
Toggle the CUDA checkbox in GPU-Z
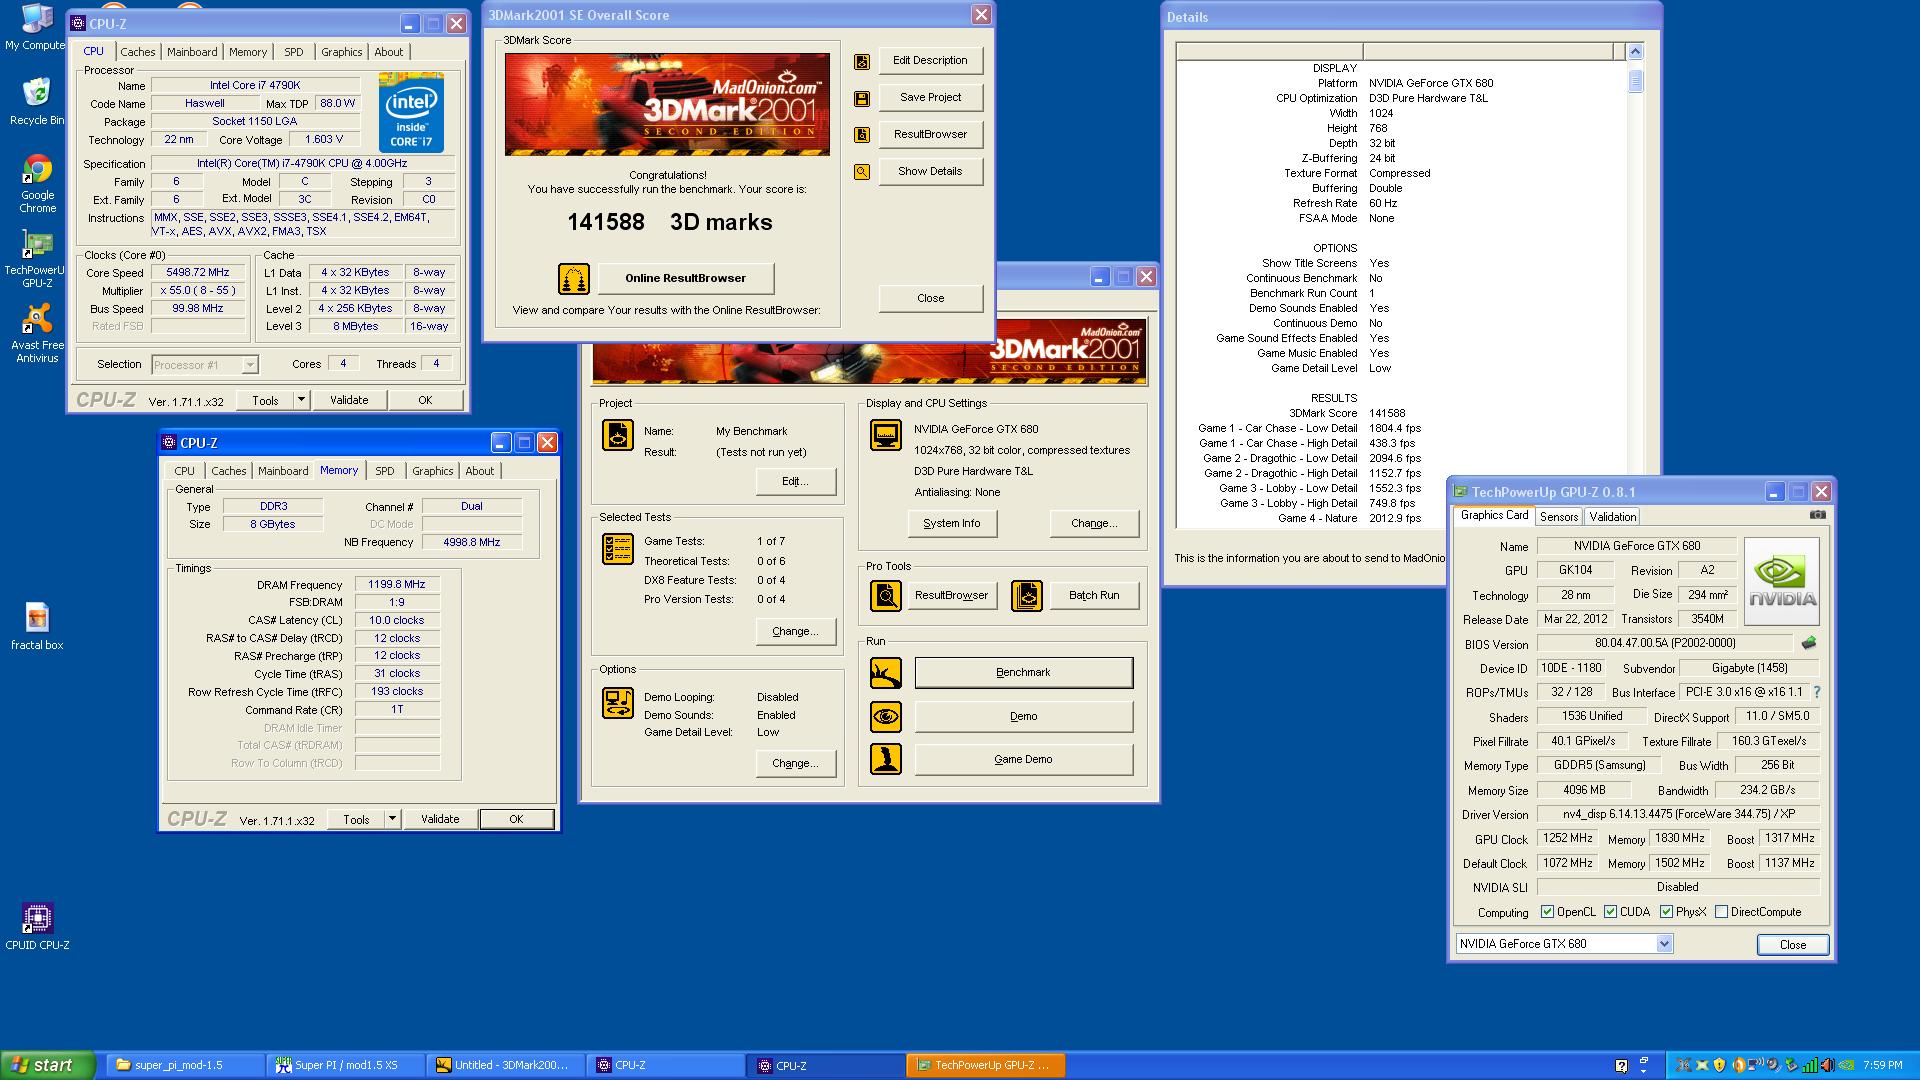(1610, 912)
